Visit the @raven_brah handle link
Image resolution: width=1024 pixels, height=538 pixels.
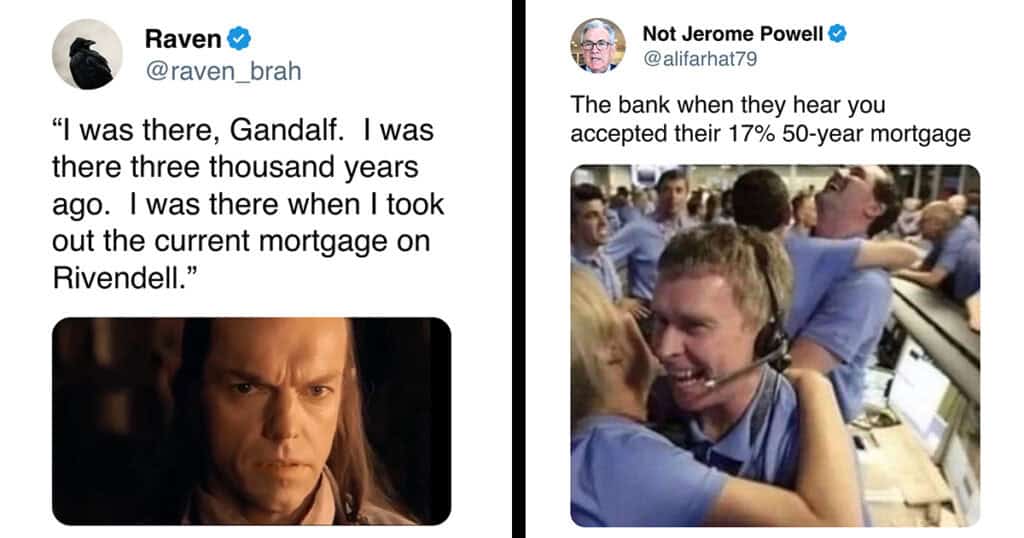pos(223,71)
